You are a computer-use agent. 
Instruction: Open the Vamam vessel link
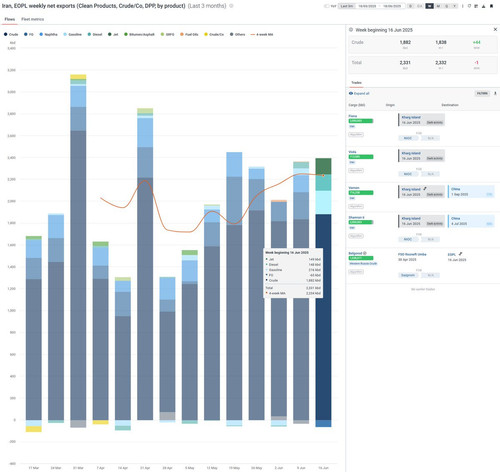click(x=354, y=188)
